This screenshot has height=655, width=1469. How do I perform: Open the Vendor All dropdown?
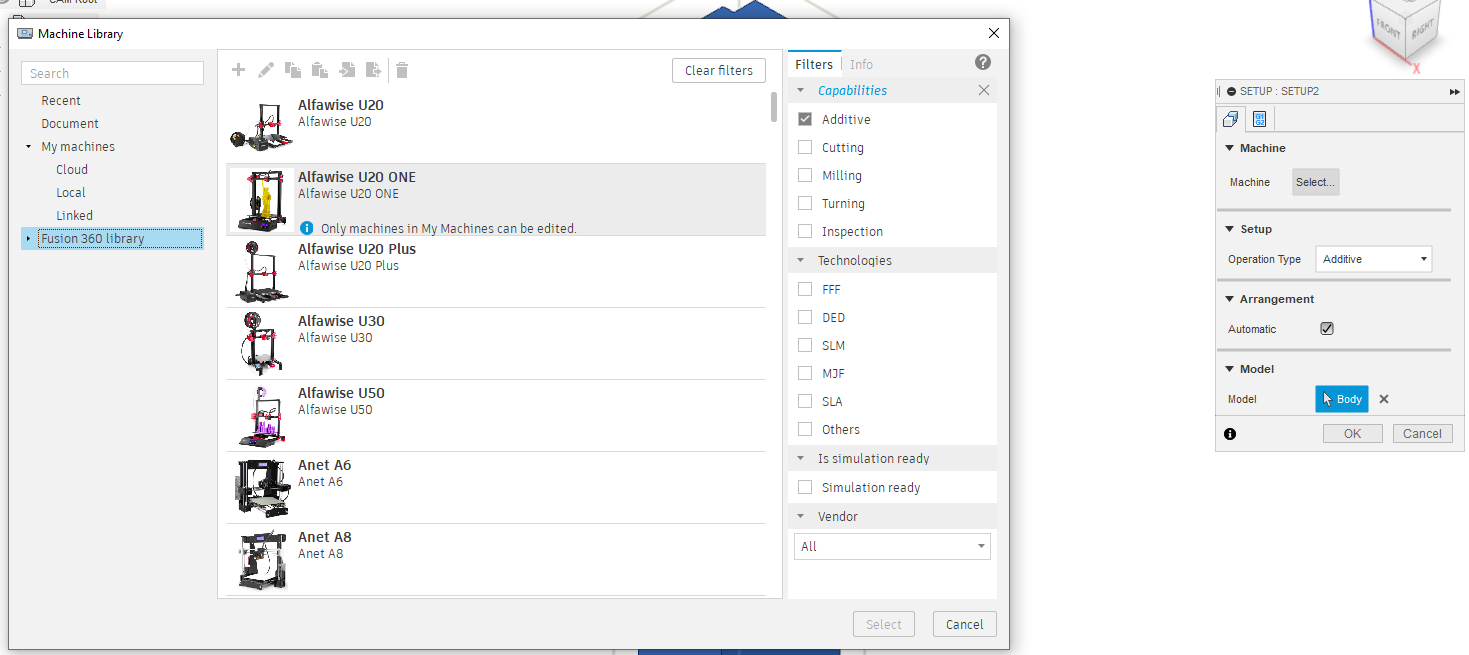pyautogui.click(x=892, y=546)
